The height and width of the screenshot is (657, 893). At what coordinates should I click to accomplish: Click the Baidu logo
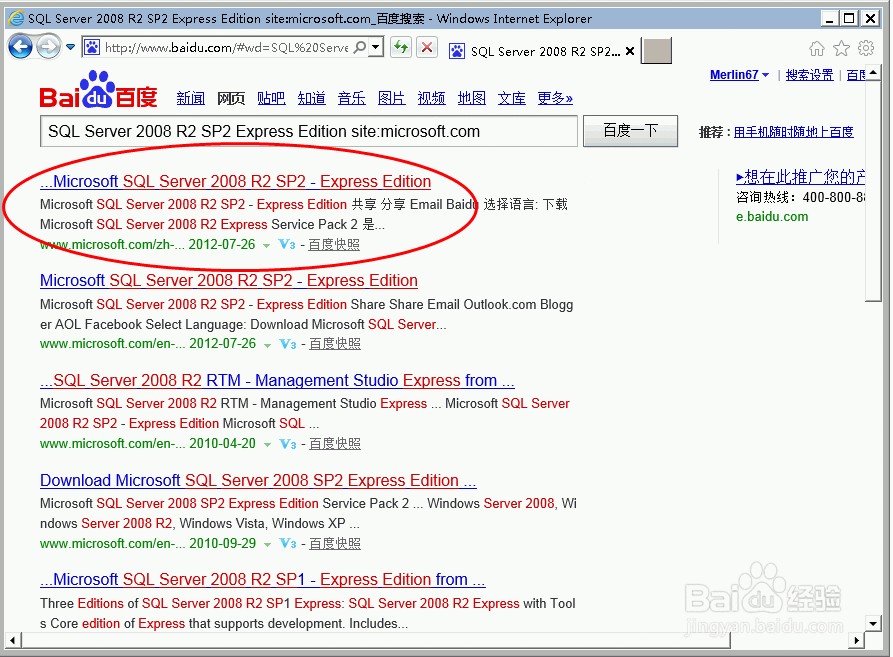click(98, 90)
